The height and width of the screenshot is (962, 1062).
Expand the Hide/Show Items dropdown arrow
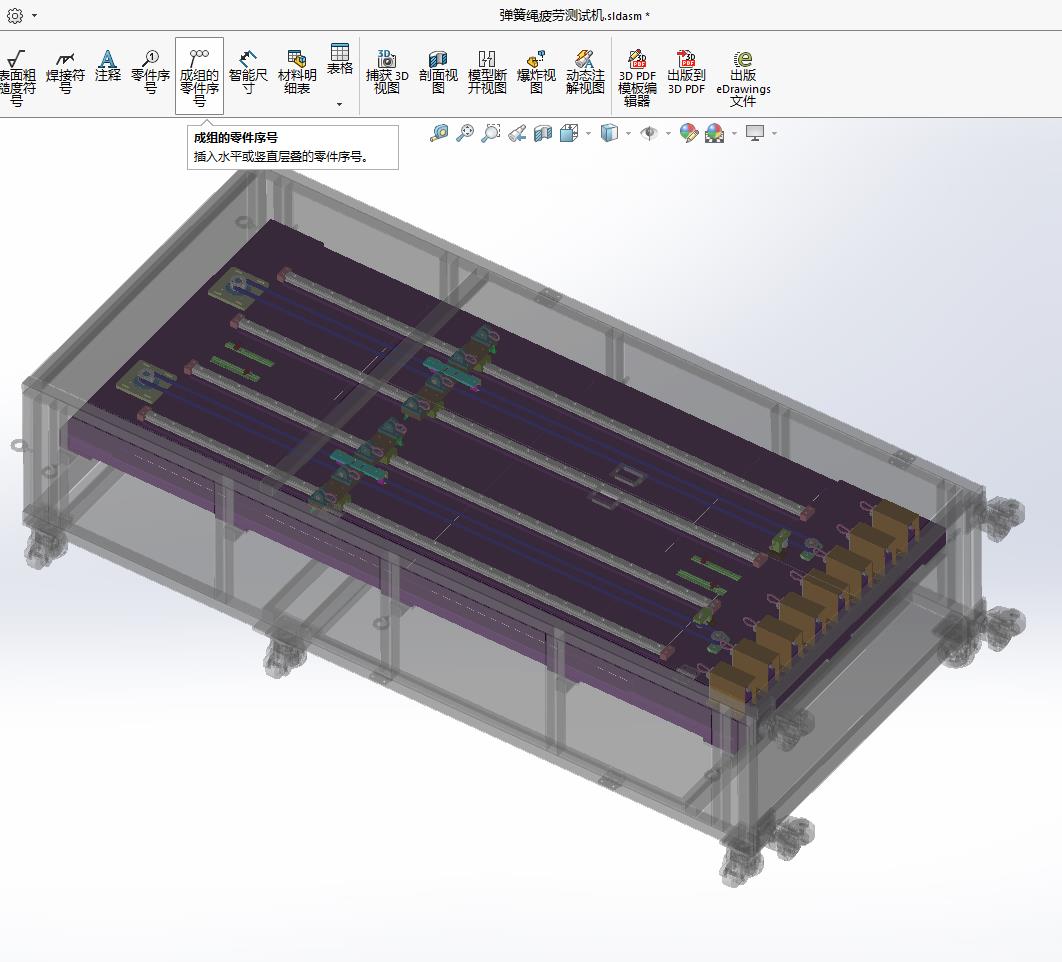click(668, 133)
